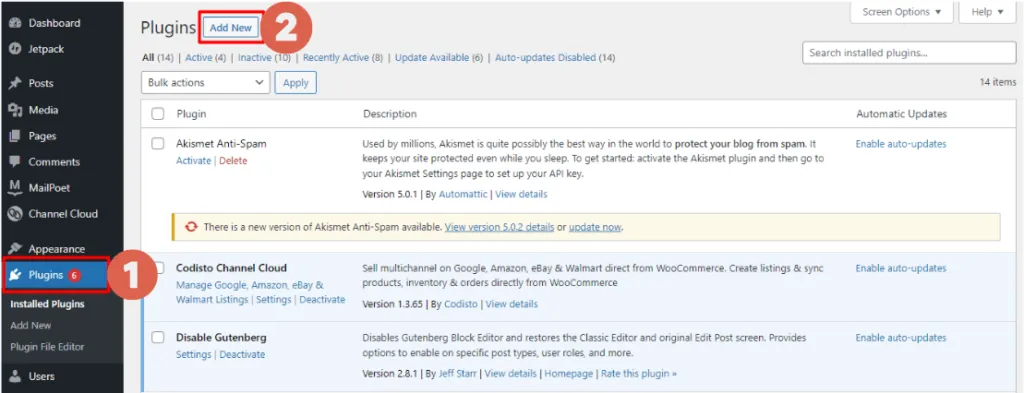Click the Akismet update refresh icon
Viewport: 1024px width, 393px height.
(191, 227)
